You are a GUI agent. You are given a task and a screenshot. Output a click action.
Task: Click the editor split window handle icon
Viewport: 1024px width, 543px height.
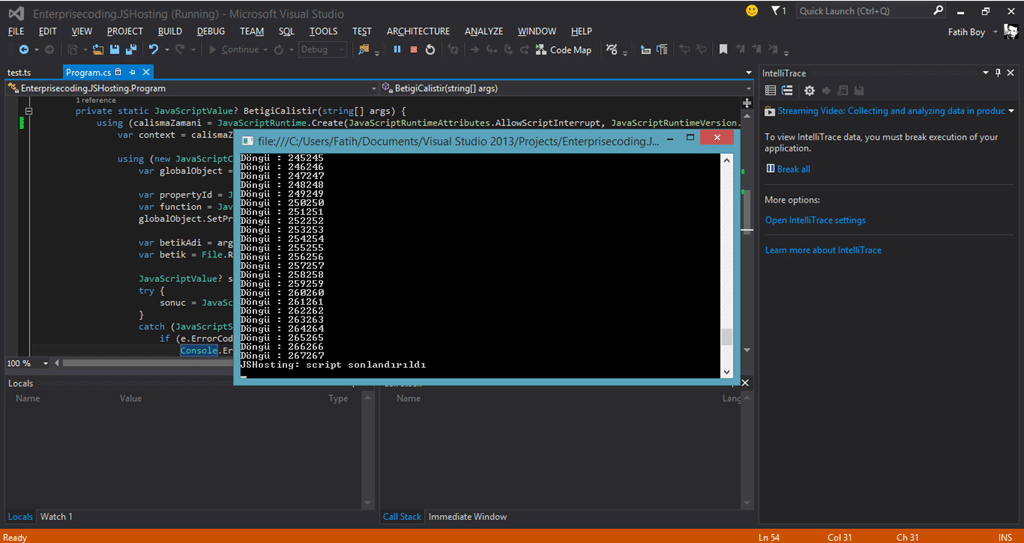[x=747, y=103]
